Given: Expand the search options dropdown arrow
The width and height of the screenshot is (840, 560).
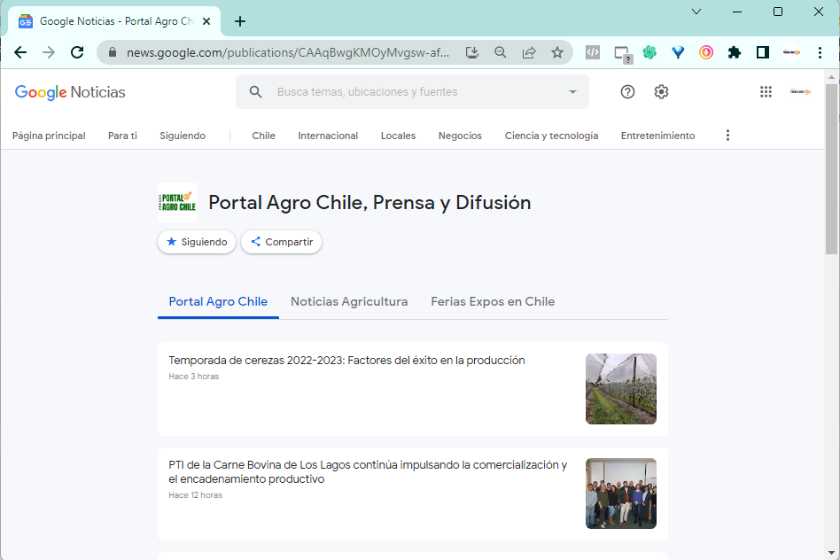Looking at the screenshot, I should coord(573,92).
